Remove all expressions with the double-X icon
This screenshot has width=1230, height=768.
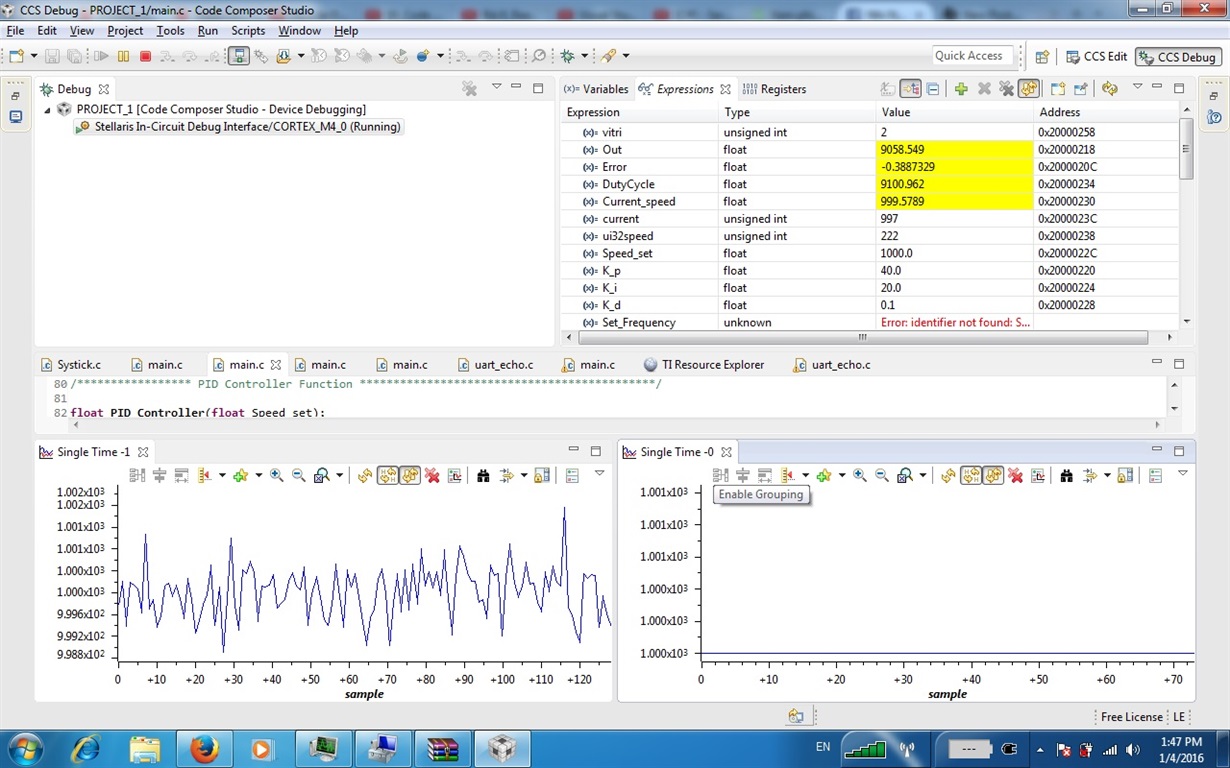point(1006,89)
